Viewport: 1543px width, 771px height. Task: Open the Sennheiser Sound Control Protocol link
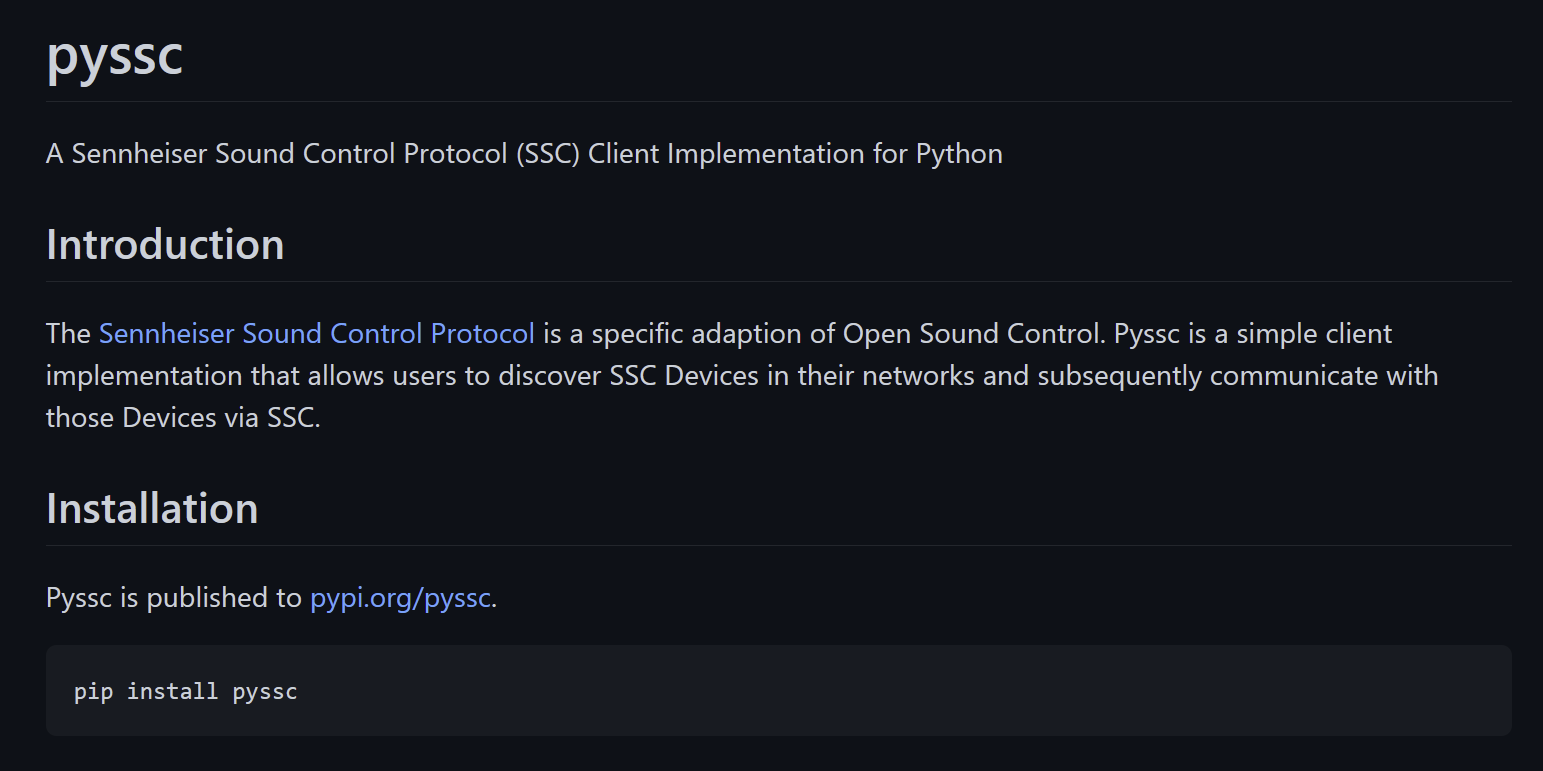(316, 333)
